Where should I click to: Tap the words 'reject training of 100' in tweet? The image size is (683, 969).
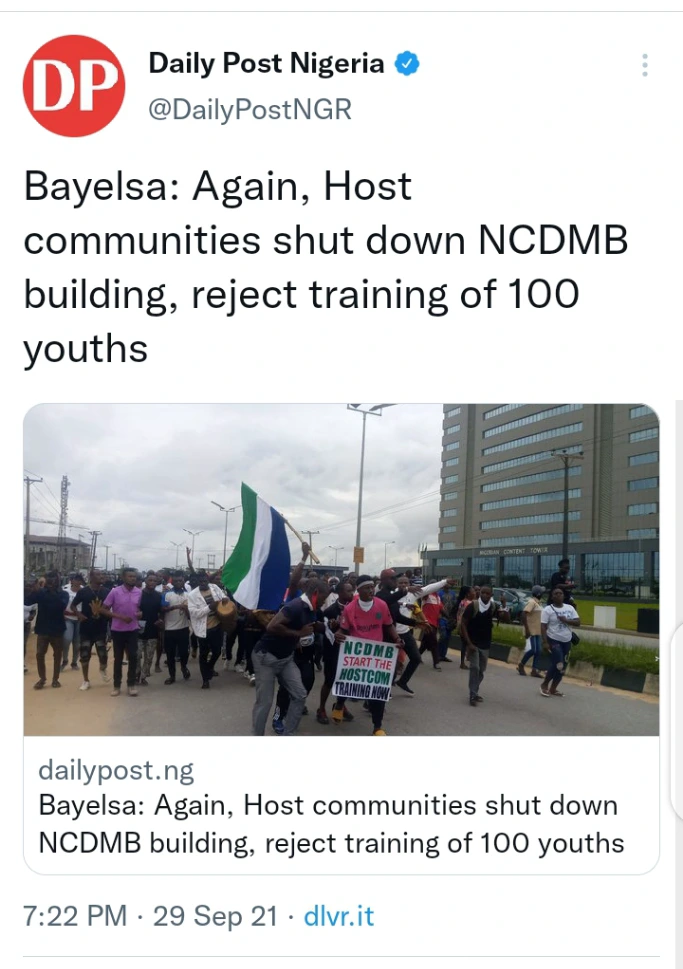click(385, 294)
